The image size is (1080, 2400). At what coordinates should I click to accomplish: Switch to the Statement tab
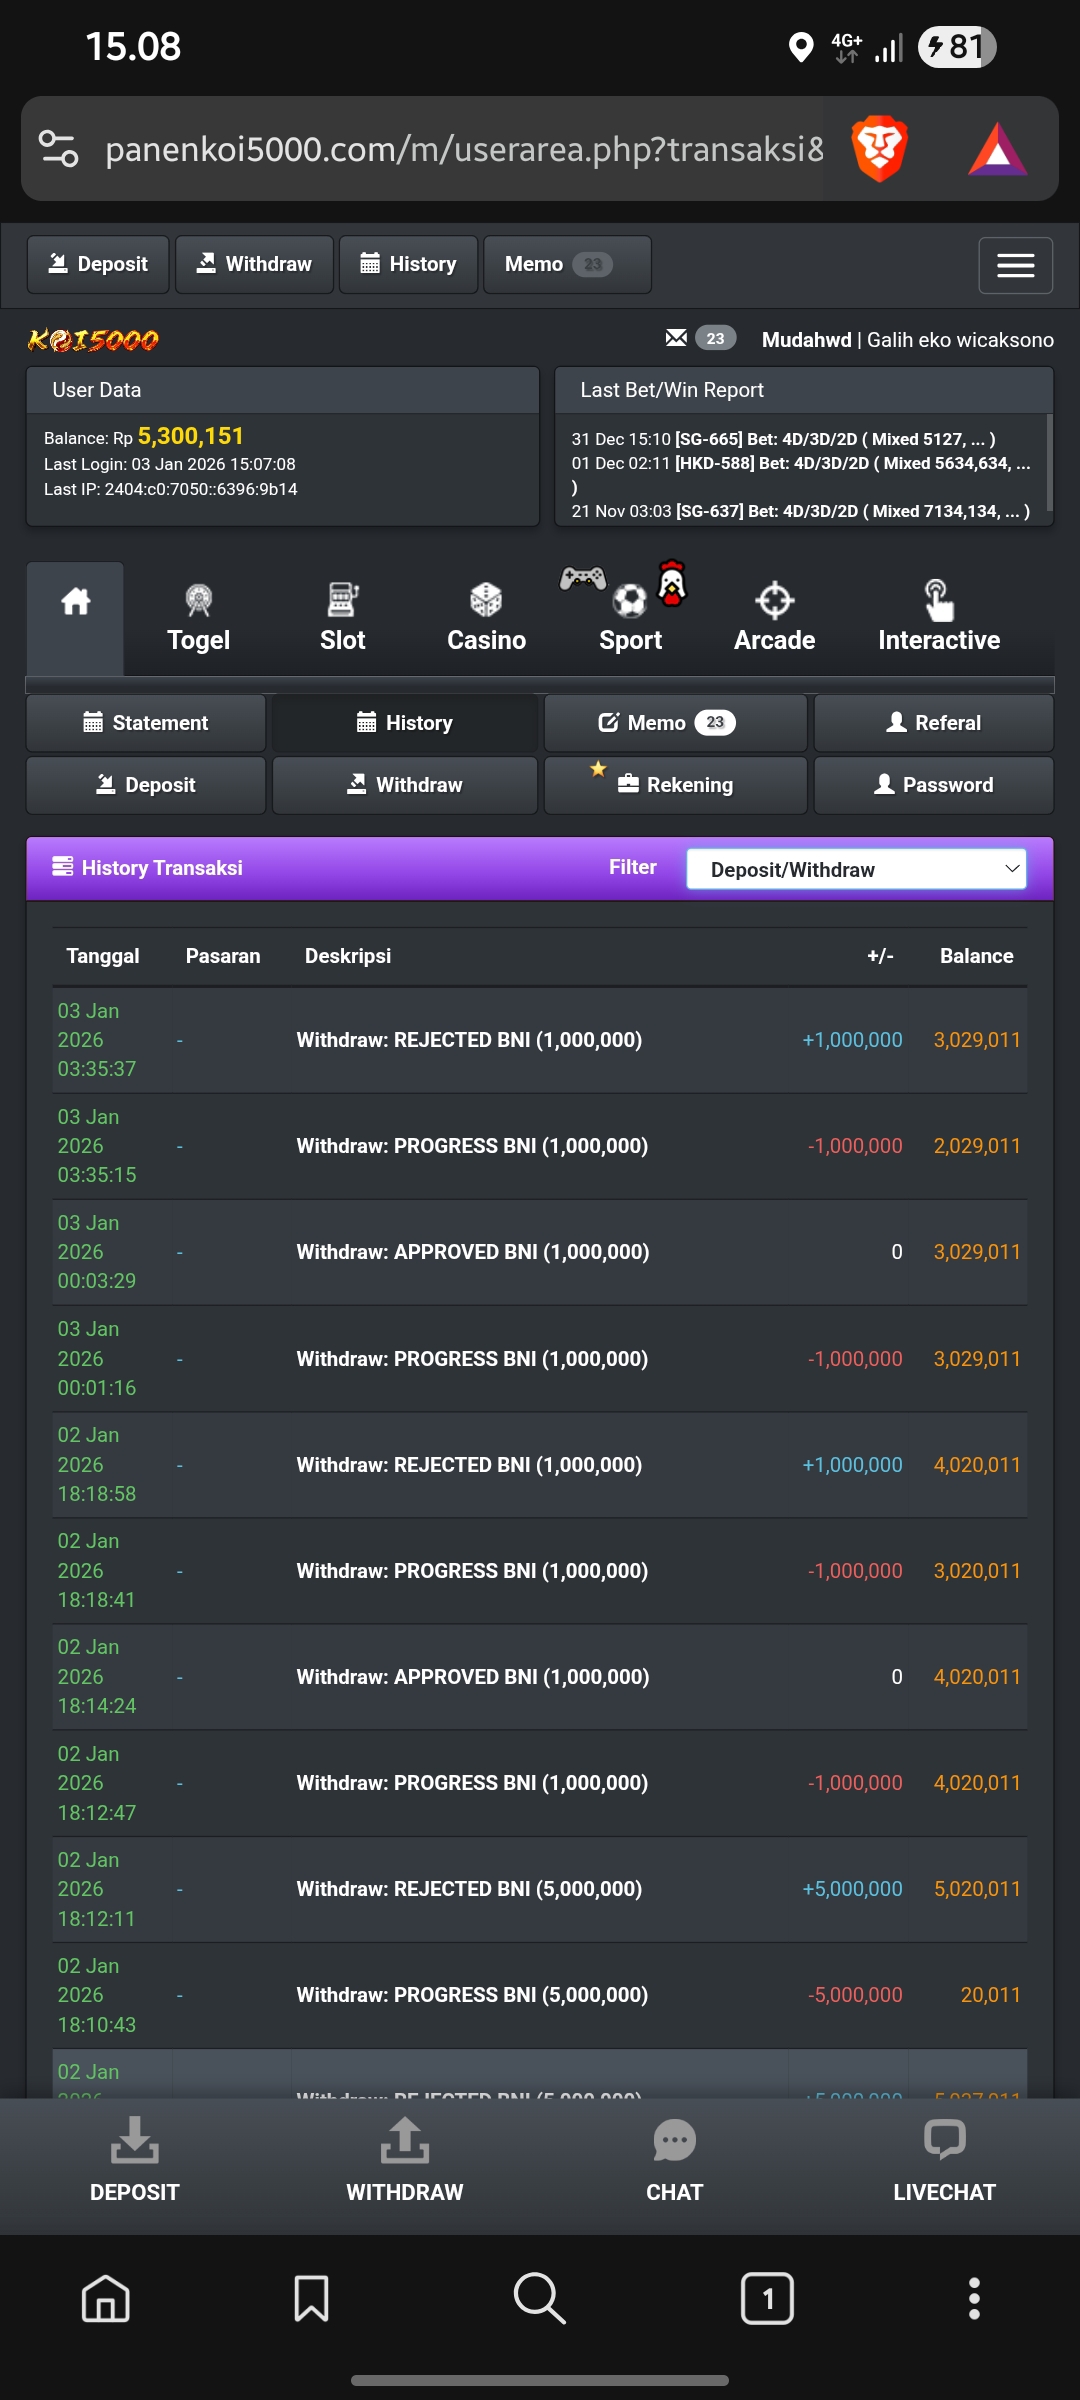point(146,723)
